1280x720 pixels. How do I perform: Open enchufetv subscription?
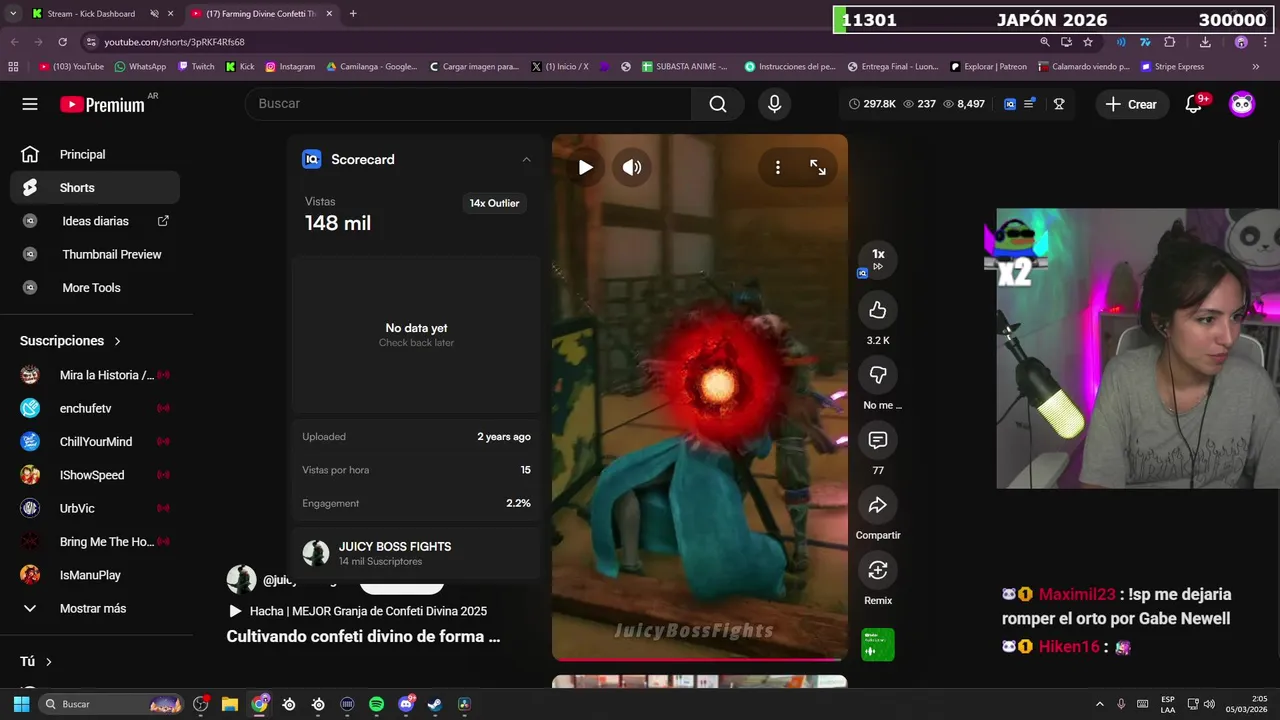coord(95,408)
